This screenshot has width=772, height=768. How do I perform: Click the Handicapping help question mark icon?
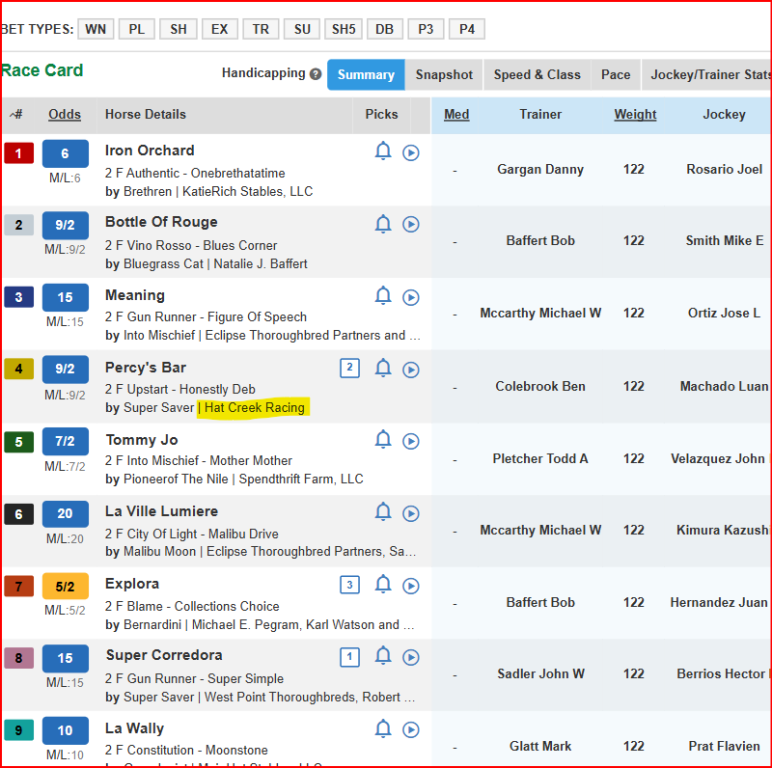click(316, 75)
